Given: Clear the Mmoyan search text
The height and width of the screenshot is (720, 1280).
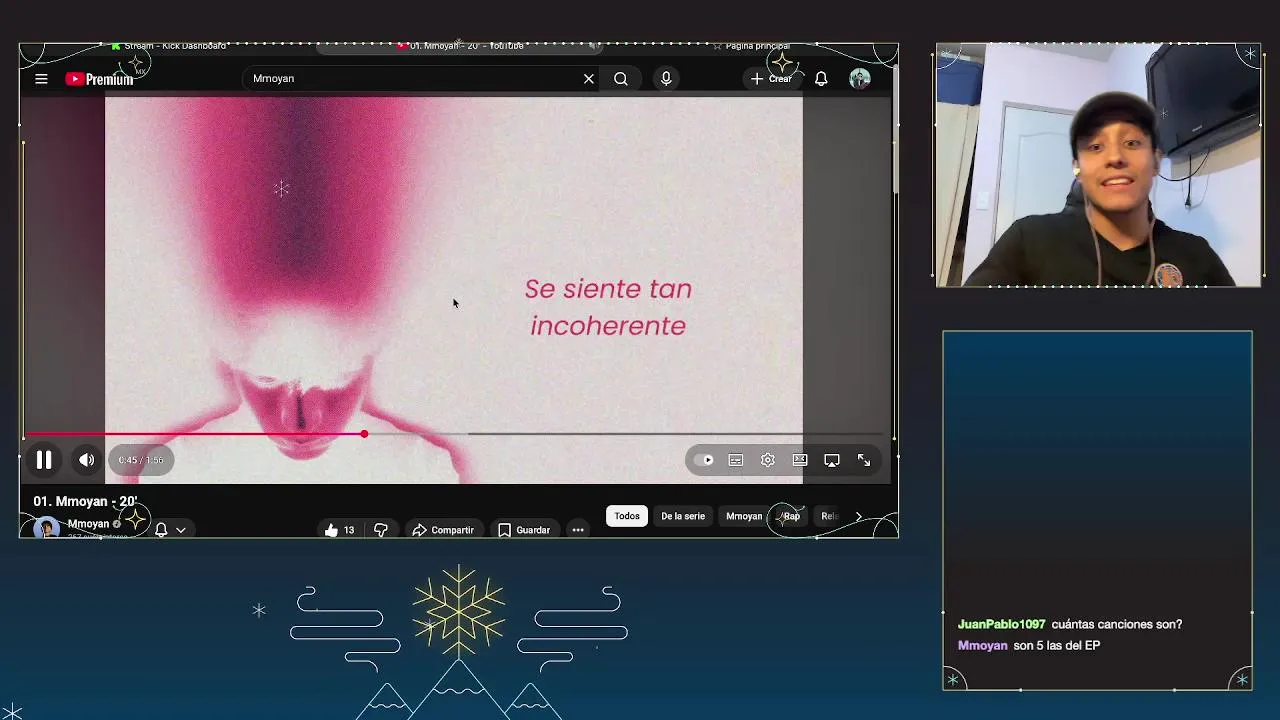Looking at the screenshot, I should (x=589, y=79).
